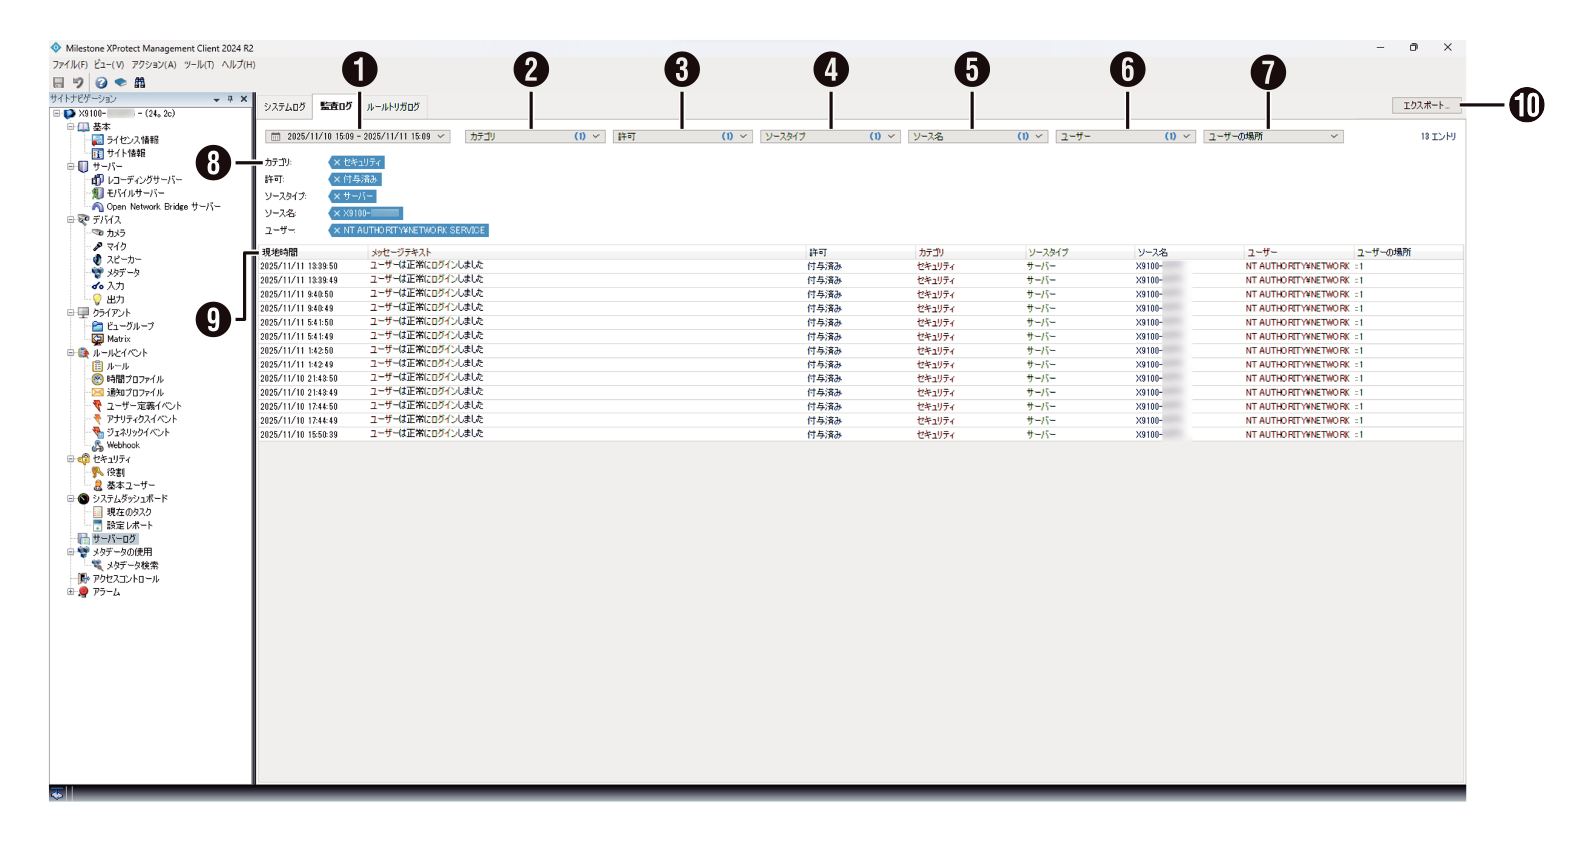Screen dimensions: 1594x841
Task: Select 入力 device node
Action: [115, 286]
